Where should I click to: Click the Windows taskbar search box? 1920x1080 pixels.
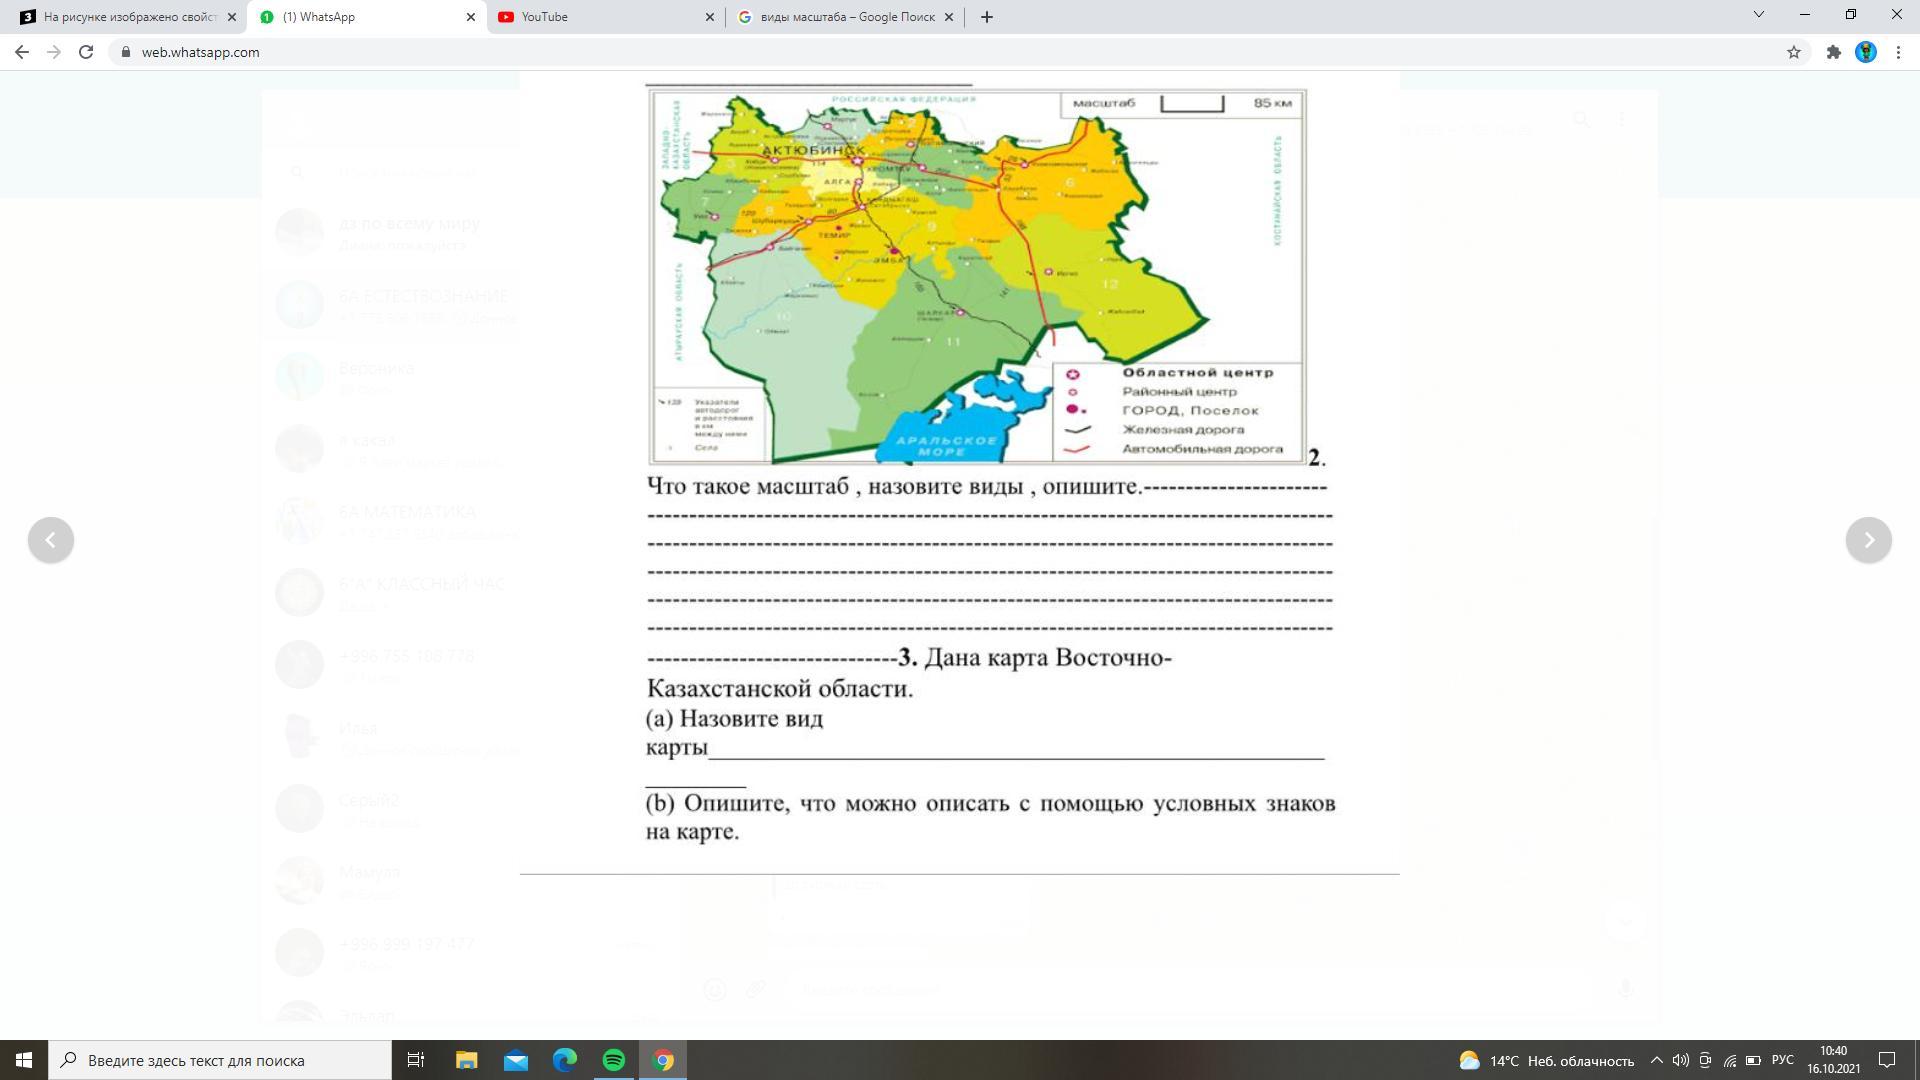pyautogui.click(x=220, y=1060)
